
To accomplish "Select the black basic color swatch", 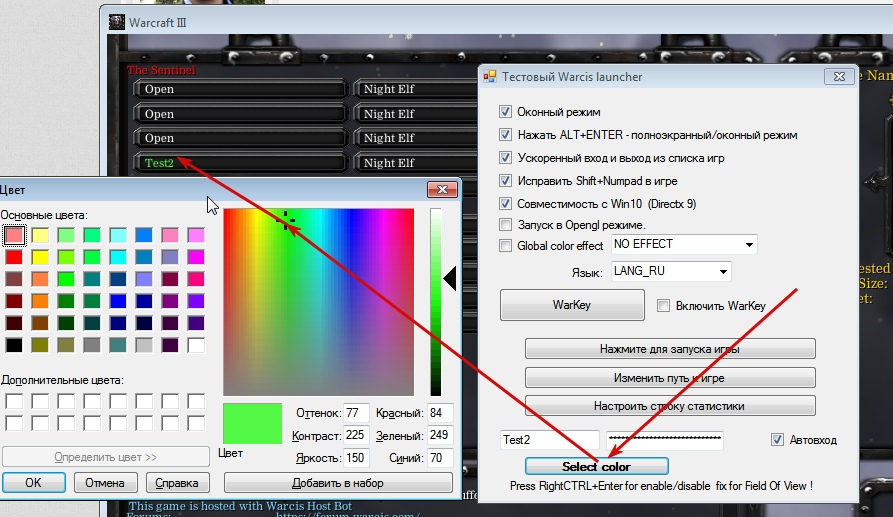I will [x=14, y=345].
